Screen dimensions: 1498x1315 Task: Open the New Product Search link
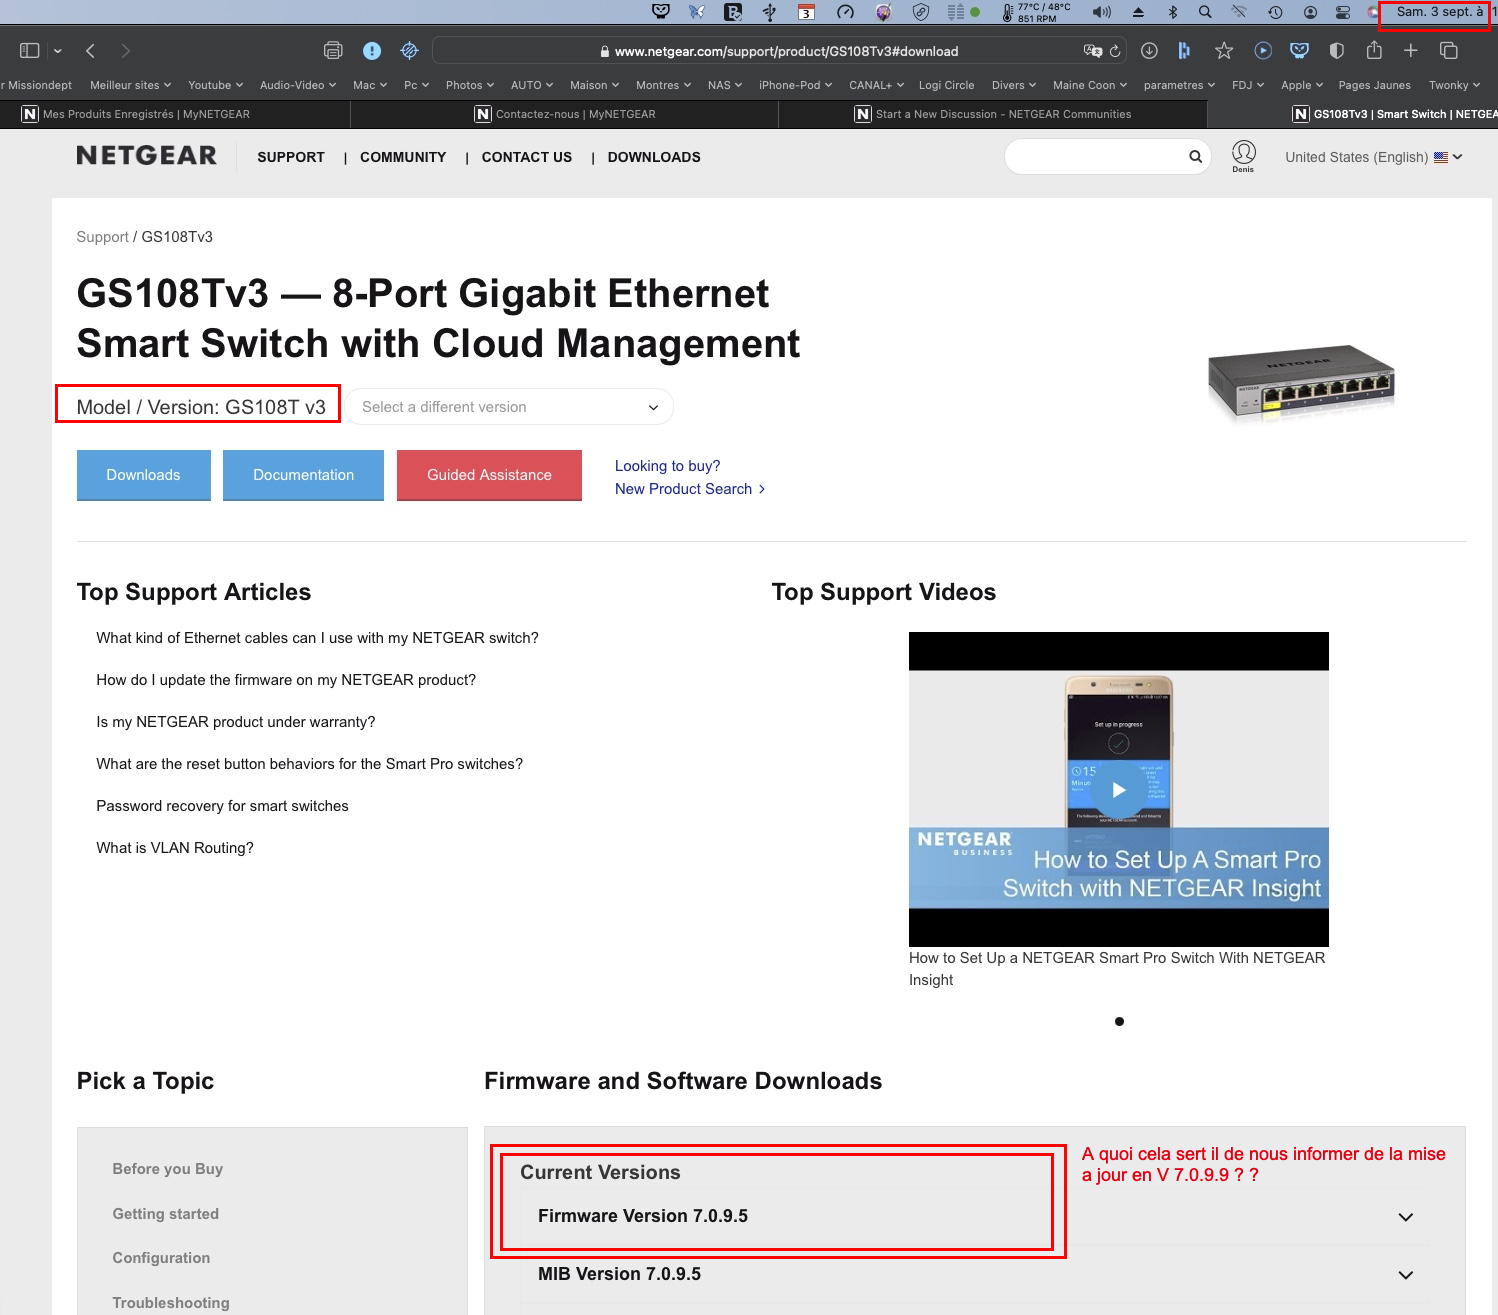pyautogui.click(x=684, y=488)
